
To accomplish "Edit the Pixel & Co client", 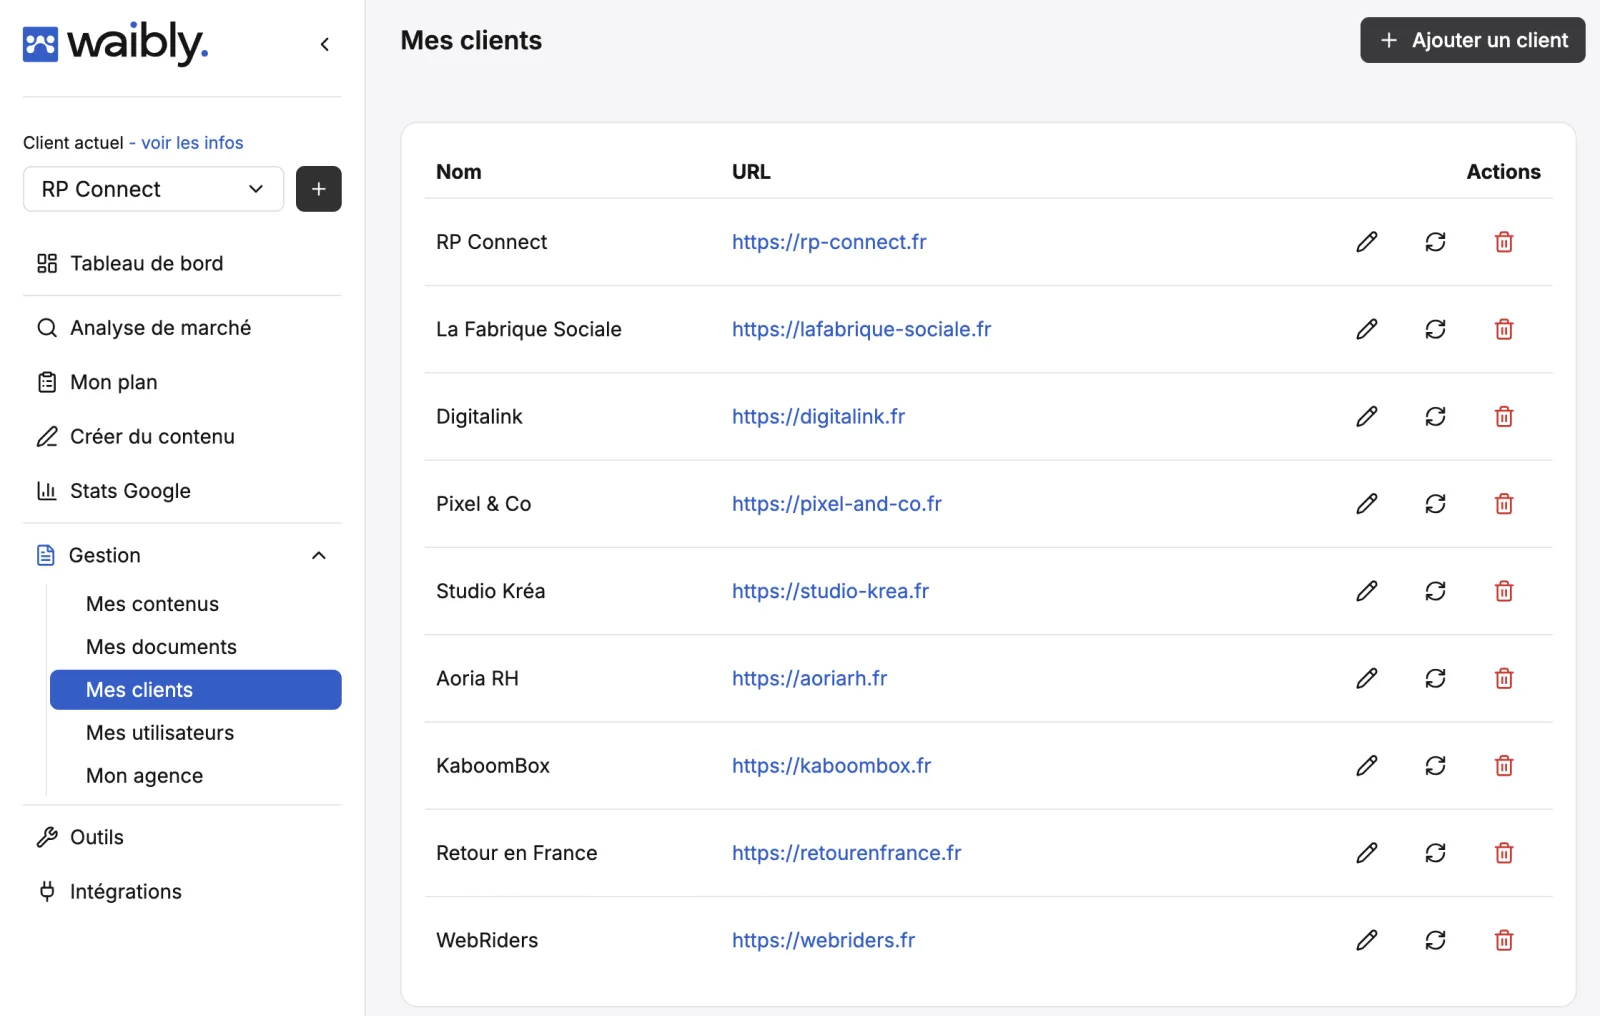I will click(1367, 504).
